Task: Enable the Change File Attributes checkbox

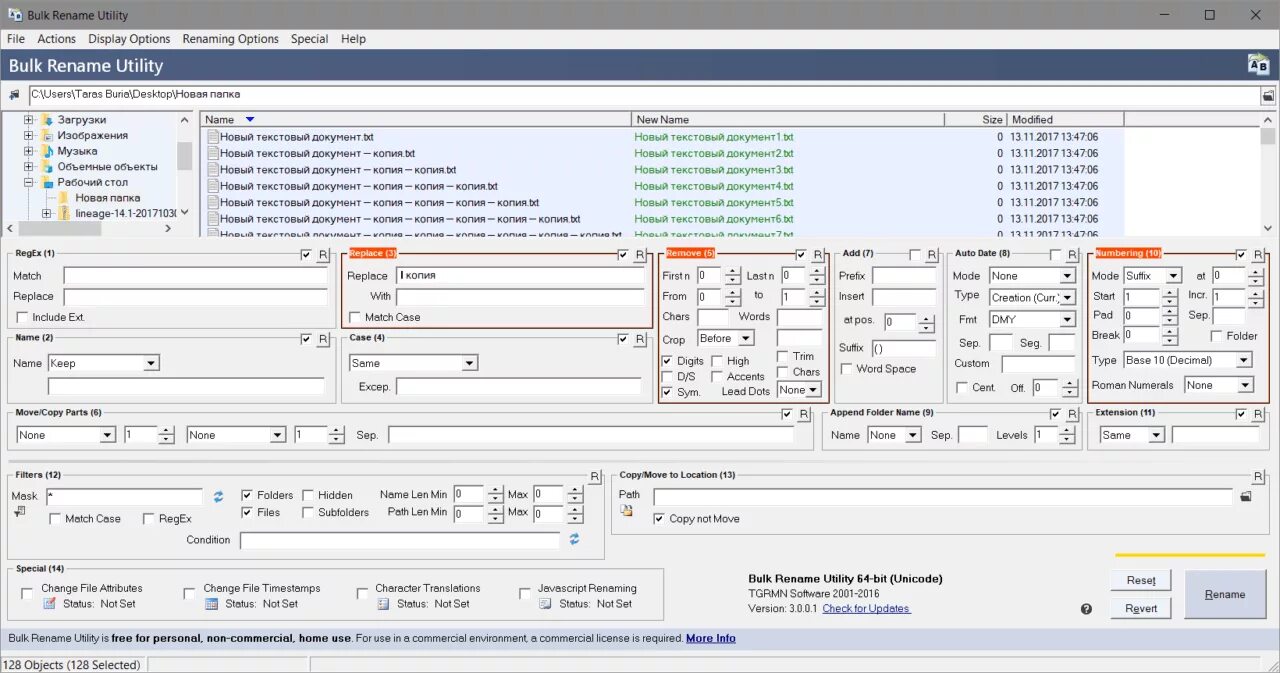Action: (27, 594)
